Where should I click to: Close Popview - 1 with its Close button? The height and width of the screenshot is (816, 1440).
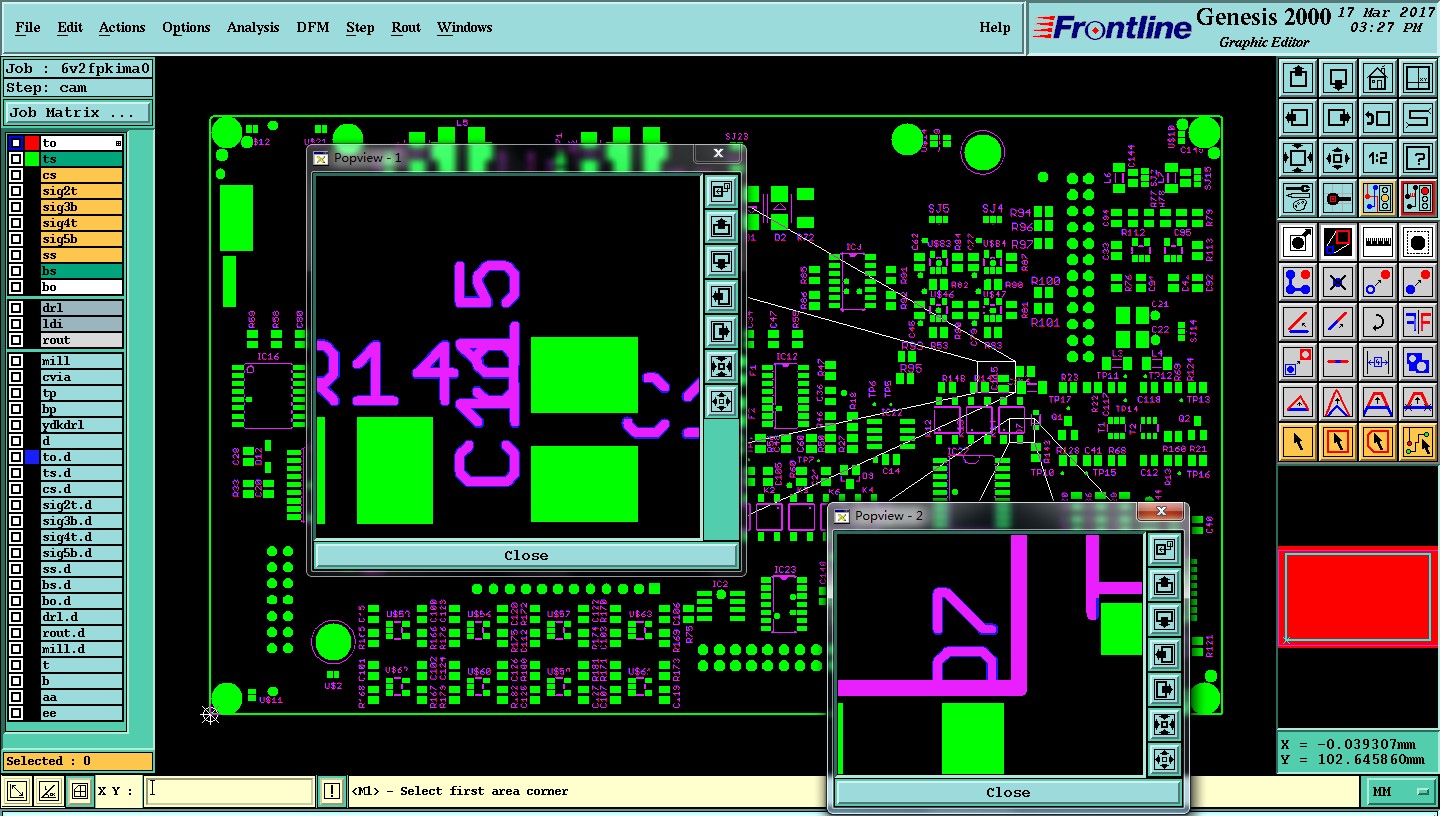[x=526, y=555]
